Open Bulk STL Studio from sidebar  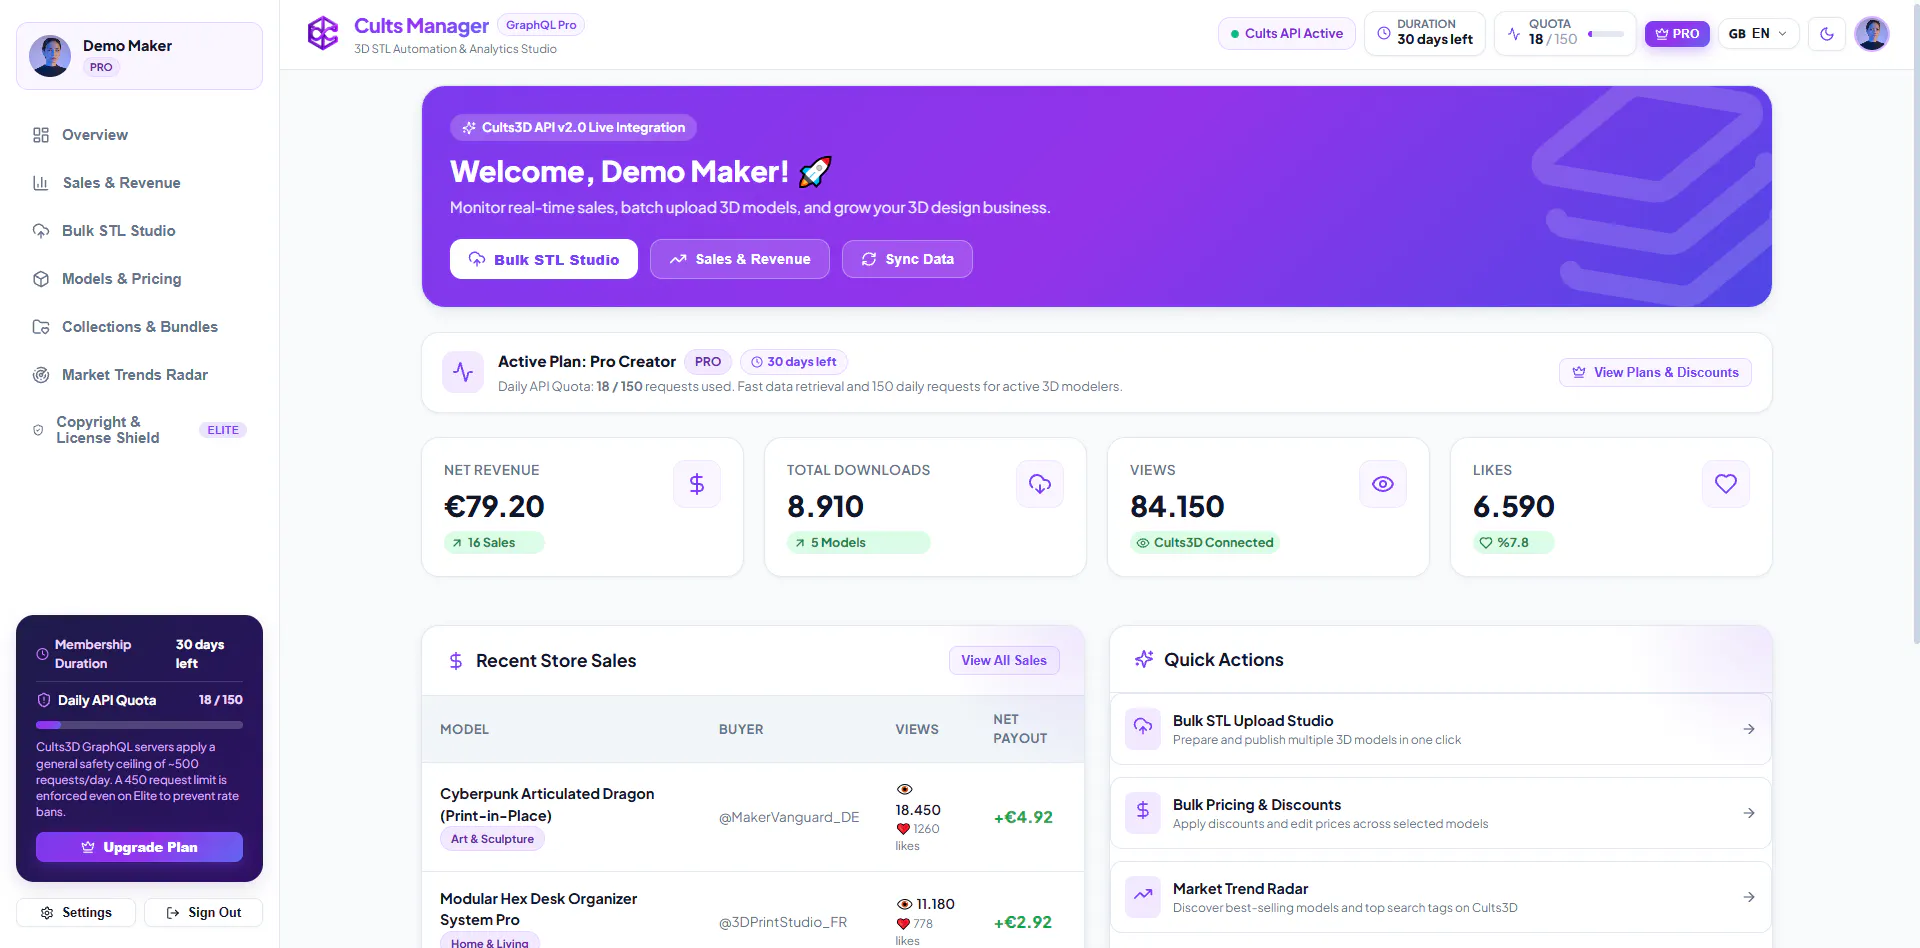[x=139, y=231]
